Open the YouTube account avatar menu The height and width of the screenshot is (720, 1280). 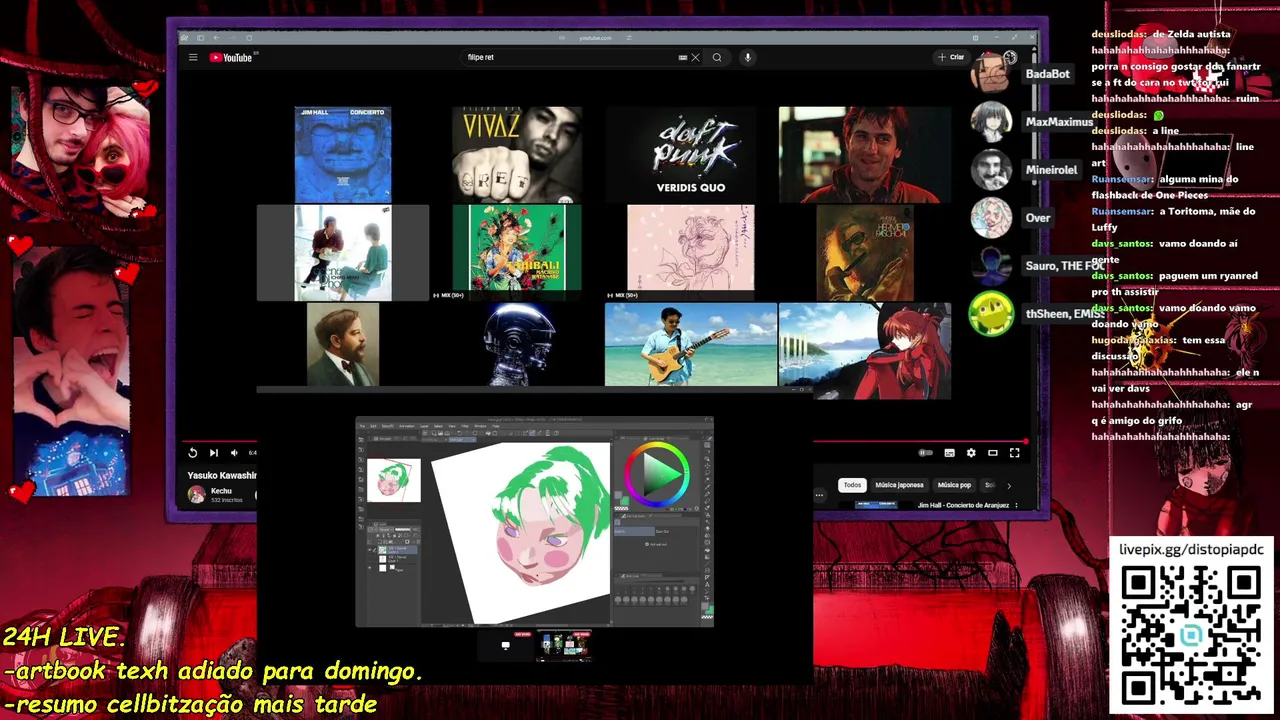pos(1010,57)
